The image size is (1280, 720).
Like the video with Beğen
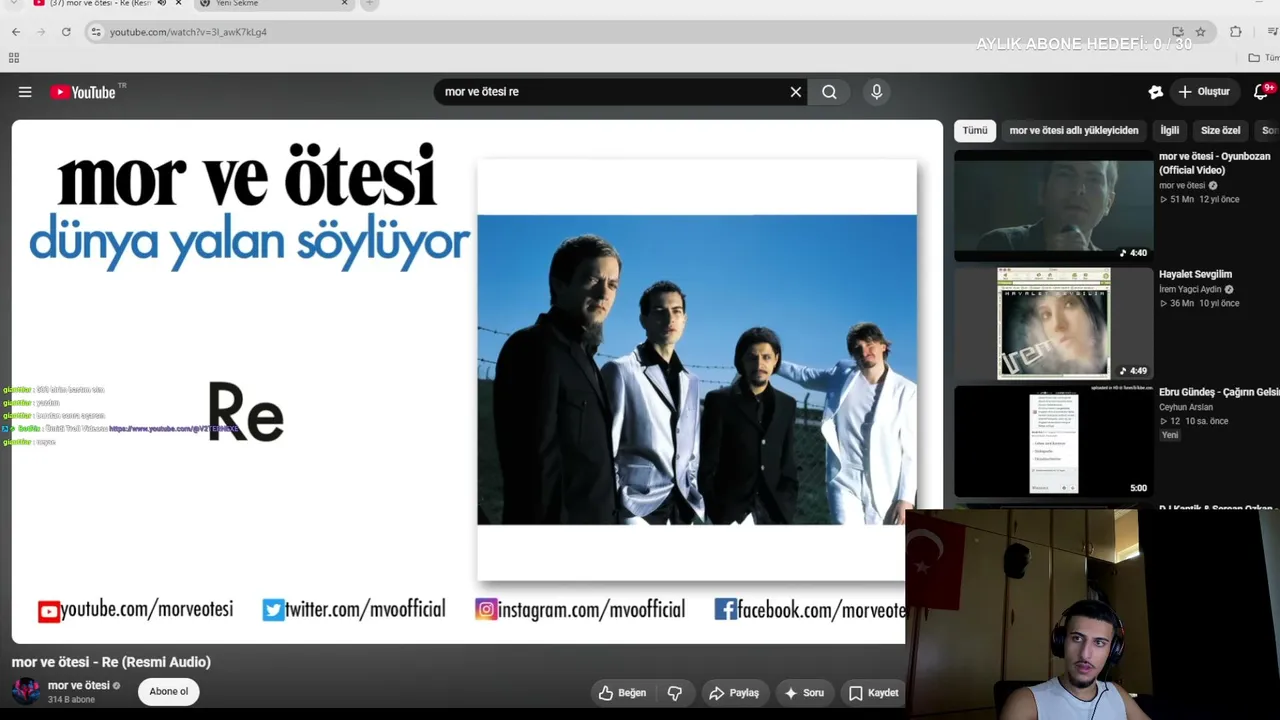623,693
